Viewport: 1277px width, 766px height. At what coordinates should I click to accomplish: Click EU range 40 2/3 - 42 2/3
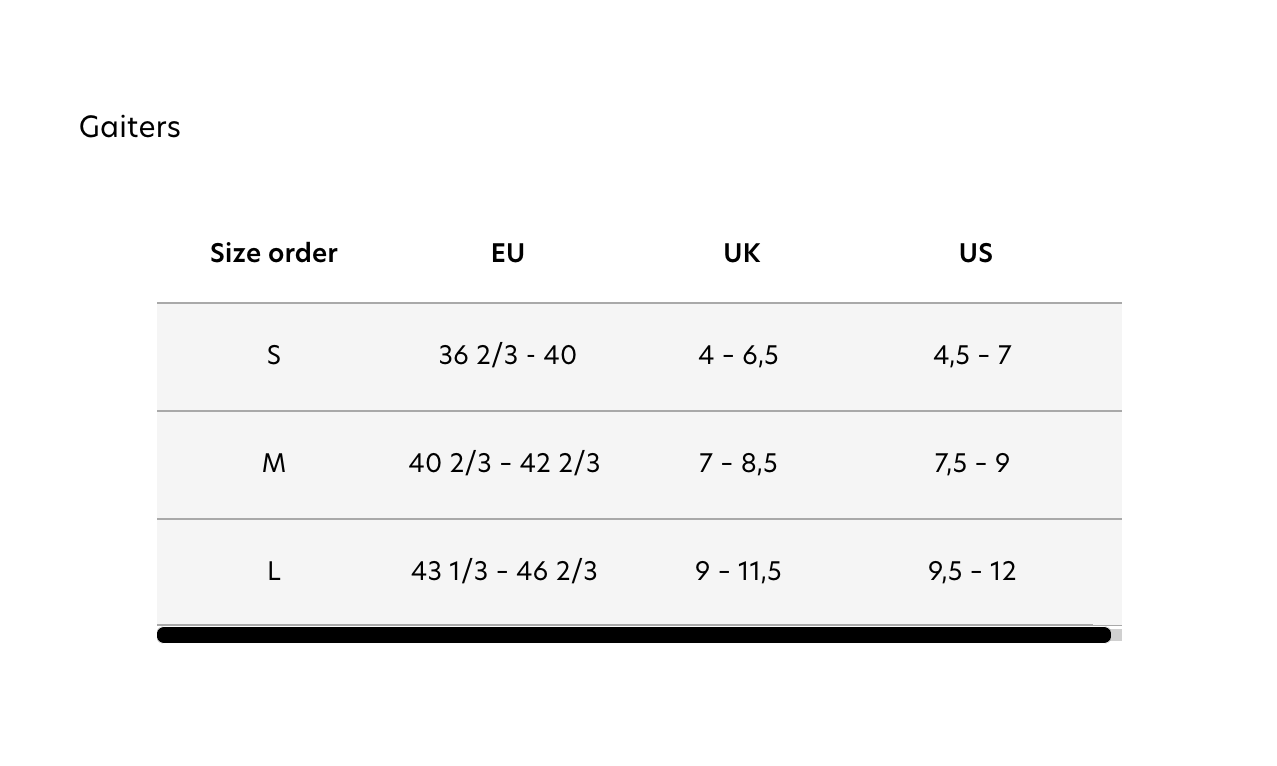(504, 463)
